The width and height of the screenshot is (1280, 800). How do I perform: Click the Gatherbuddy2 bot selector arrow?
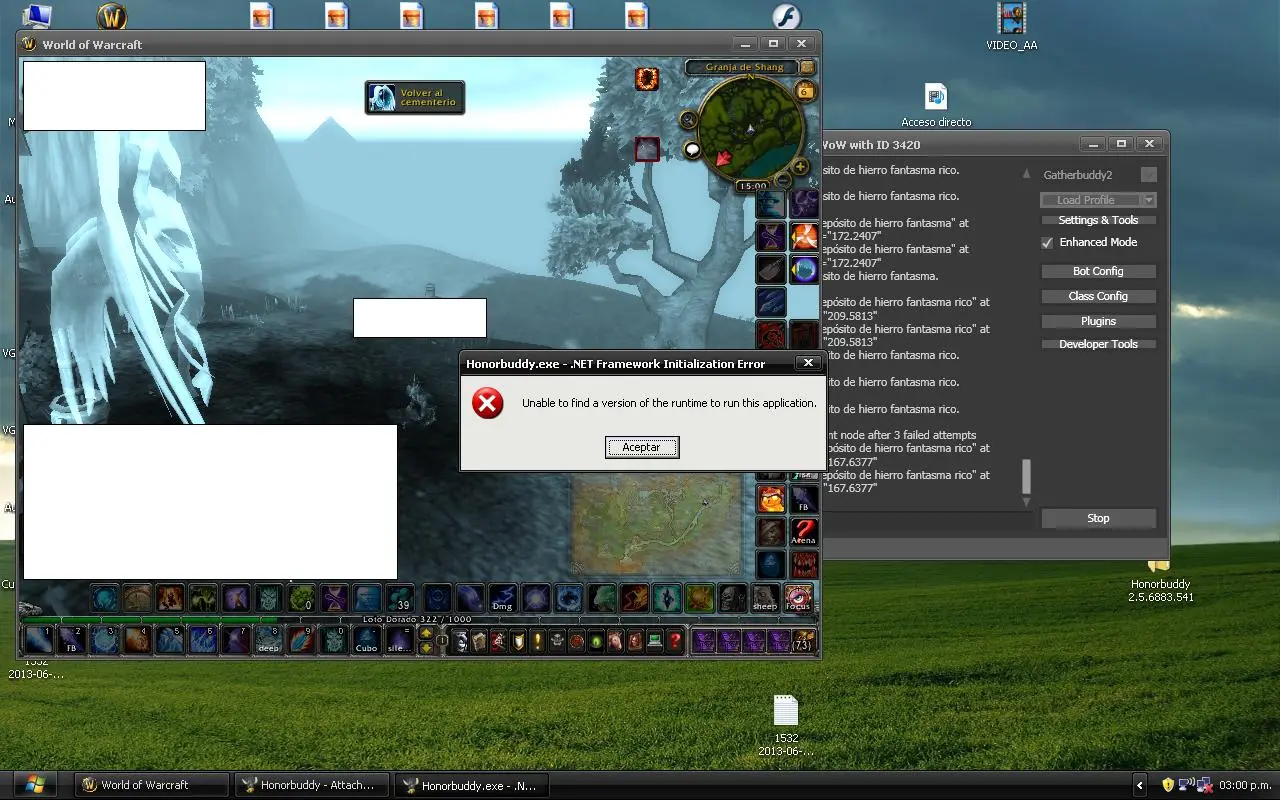coord(1149,175)
